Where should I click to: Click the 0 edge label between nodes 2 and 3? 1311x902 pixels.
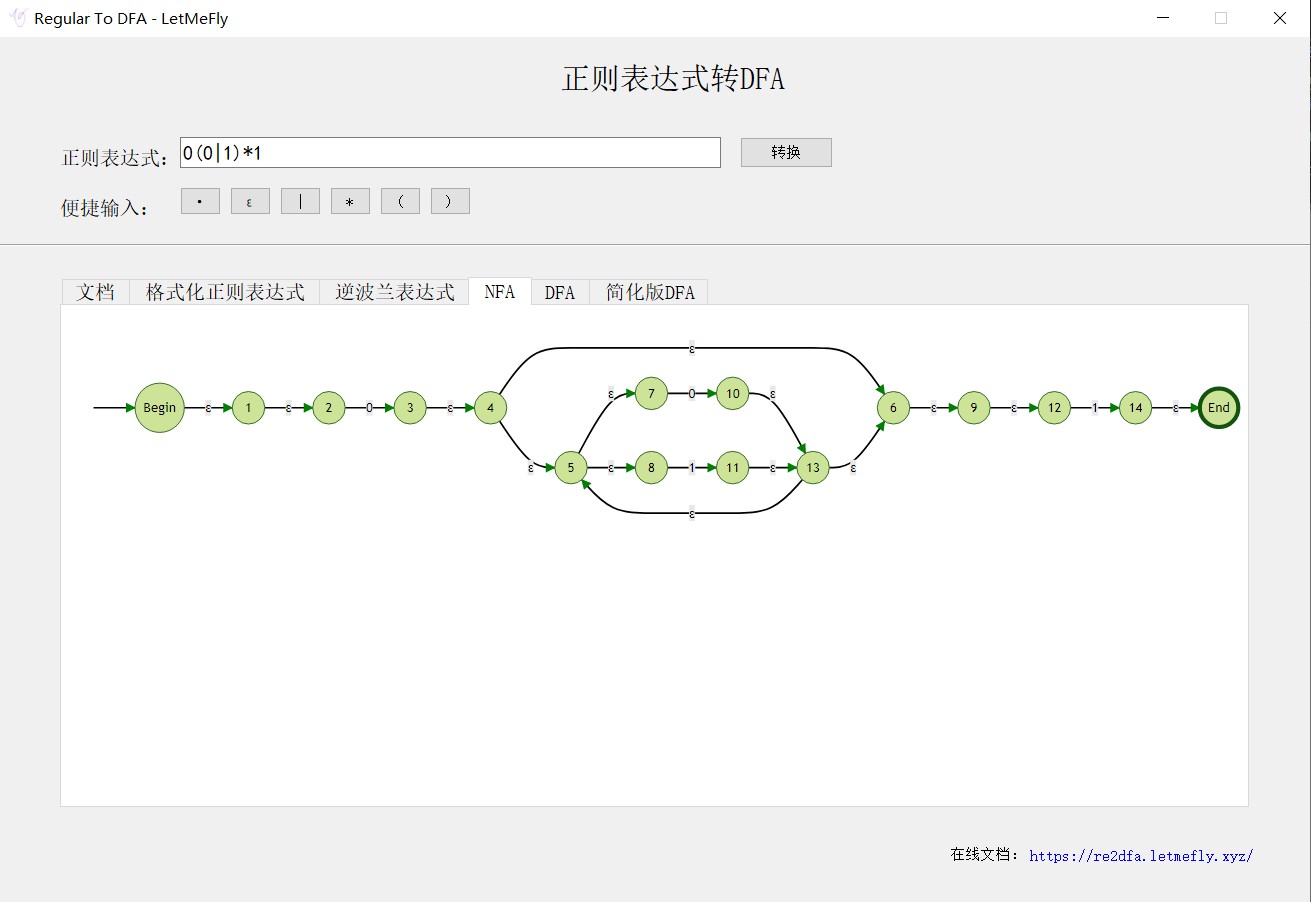click(x=369, y=408)
